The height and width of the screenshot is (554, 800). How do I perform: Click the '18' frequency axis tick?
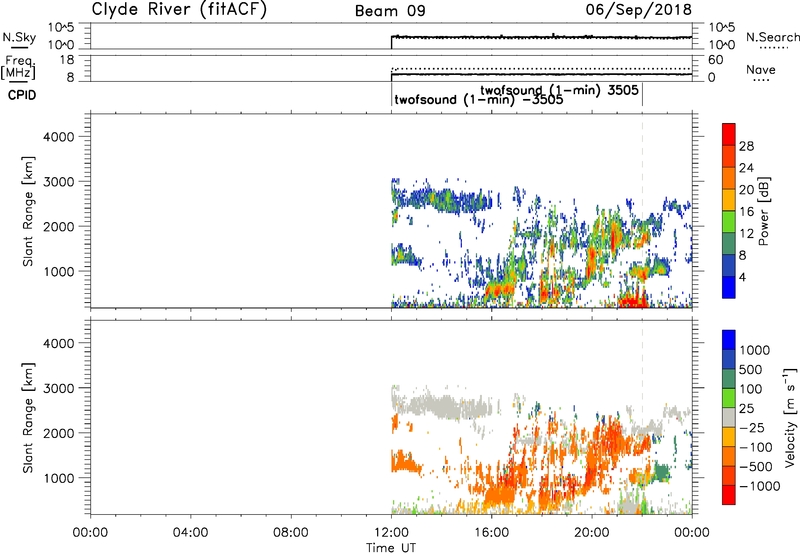(x=67, y=60)
